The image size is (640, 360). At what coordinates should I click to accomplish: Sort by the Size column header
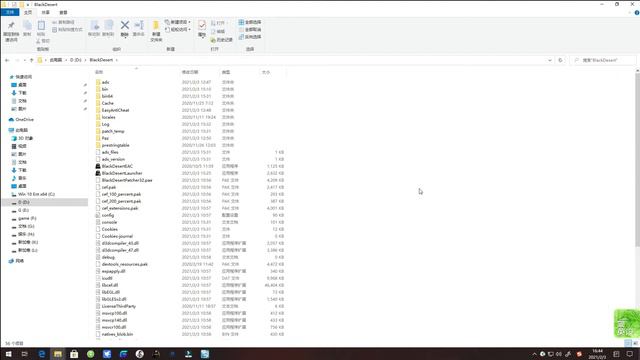[x=266, y=72]
